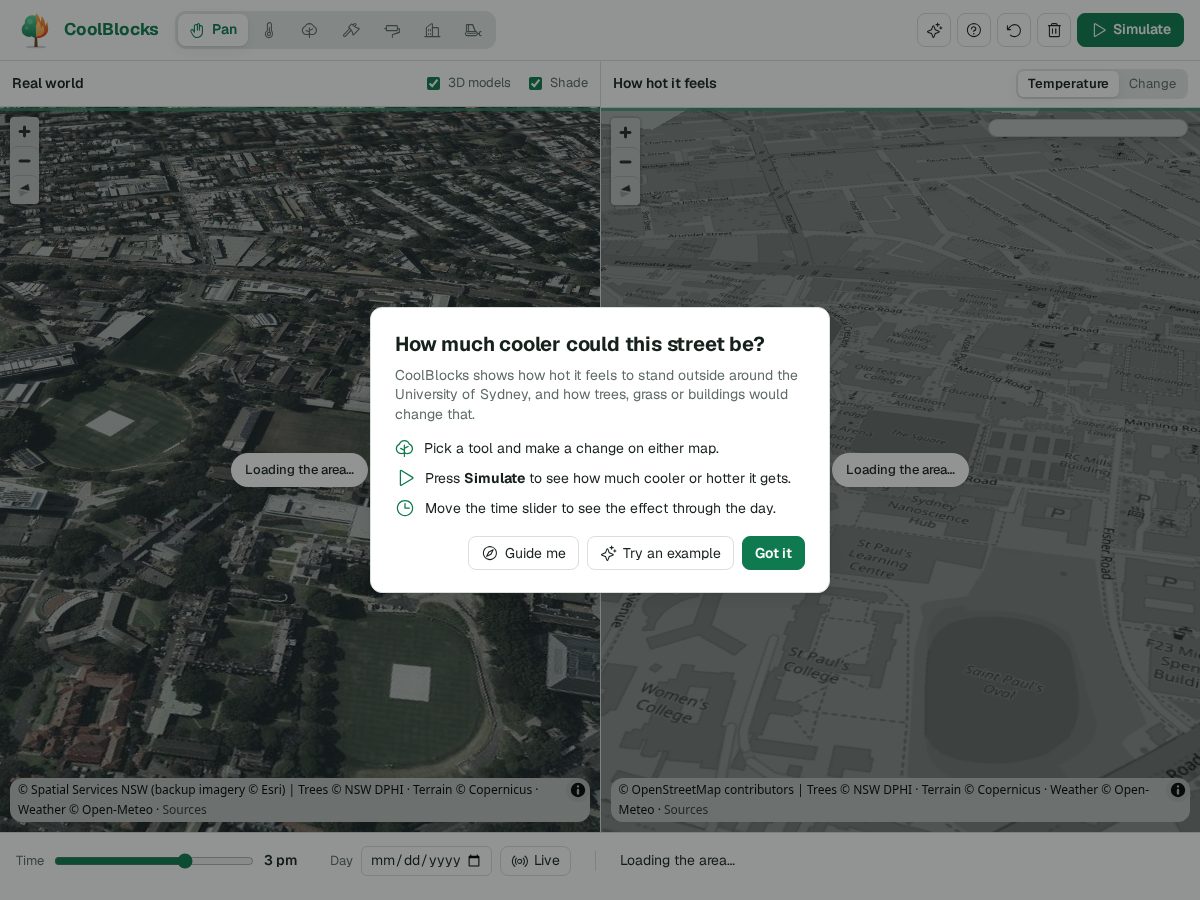Toggle the Shade checkbox
The width and height of the screenshot is (1200, 900).
click(x=535, y=83)
